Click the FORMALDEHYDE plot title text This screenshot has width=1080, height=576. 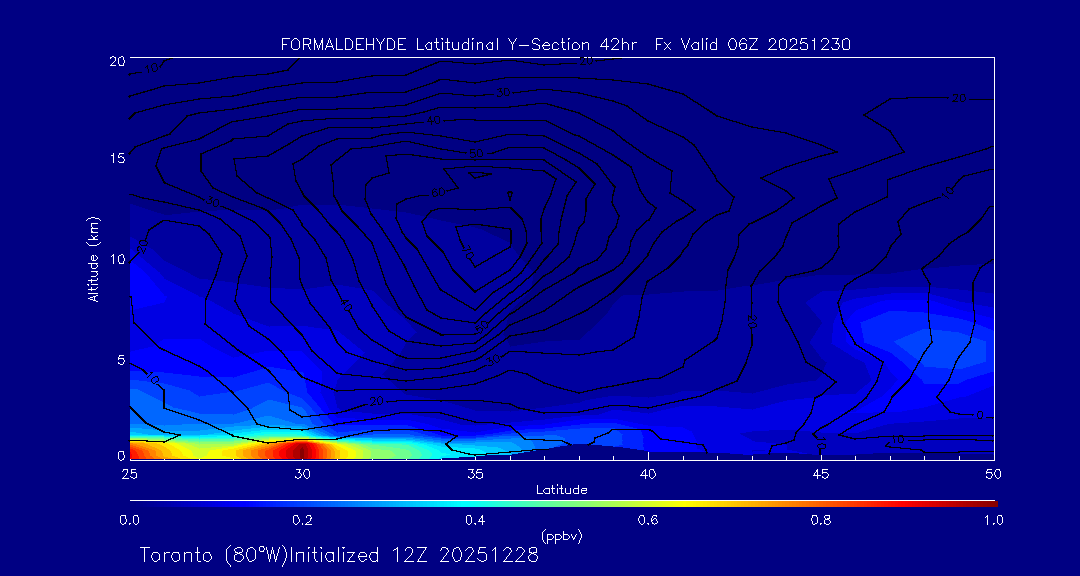[x=565, y=44]
